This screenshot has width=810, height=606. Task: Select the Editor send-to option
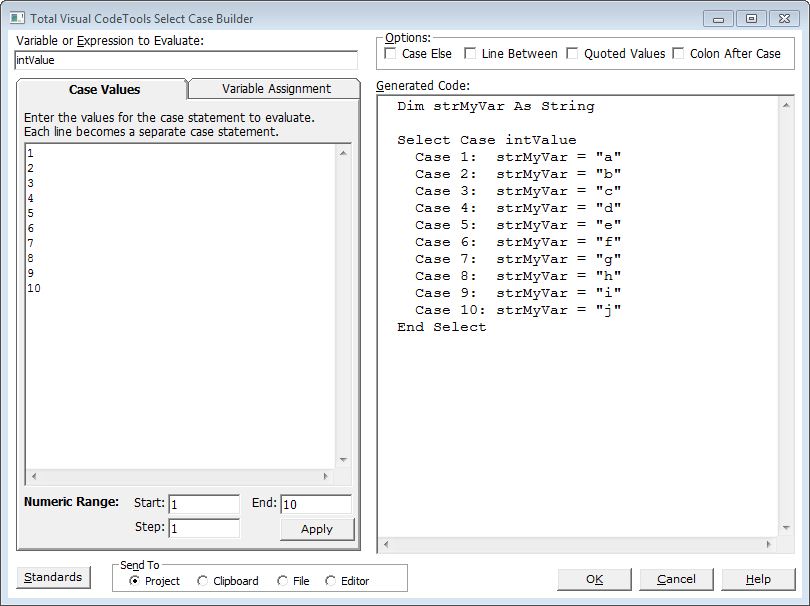tap(331, 581)
